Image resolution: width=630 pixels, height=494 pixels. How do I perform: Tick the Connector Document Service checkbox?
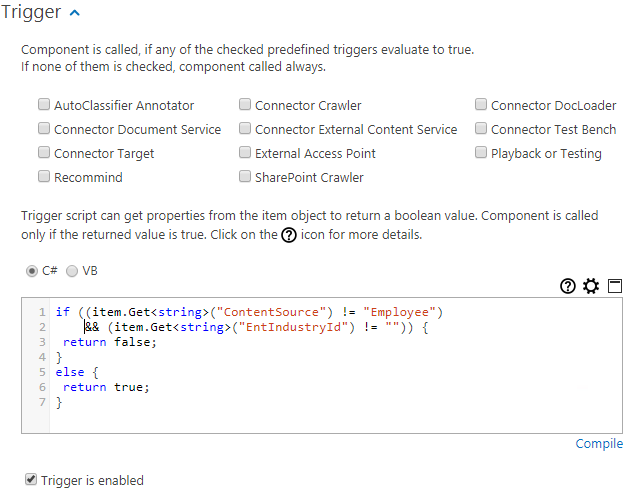click(x=44, y=129)
